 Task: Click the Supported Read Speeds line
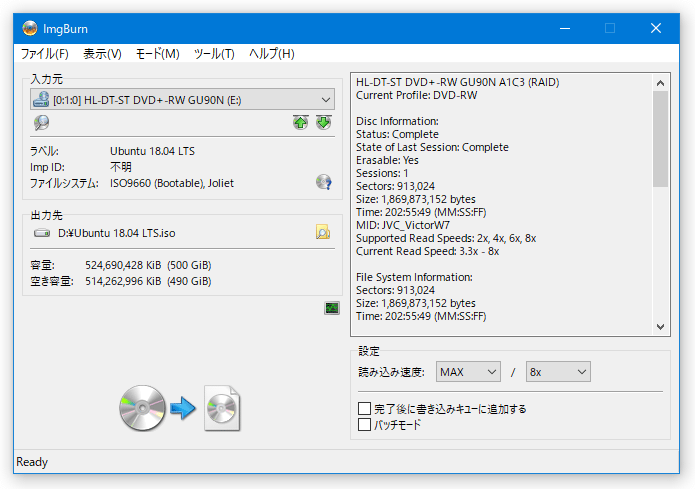coord(446,239)
